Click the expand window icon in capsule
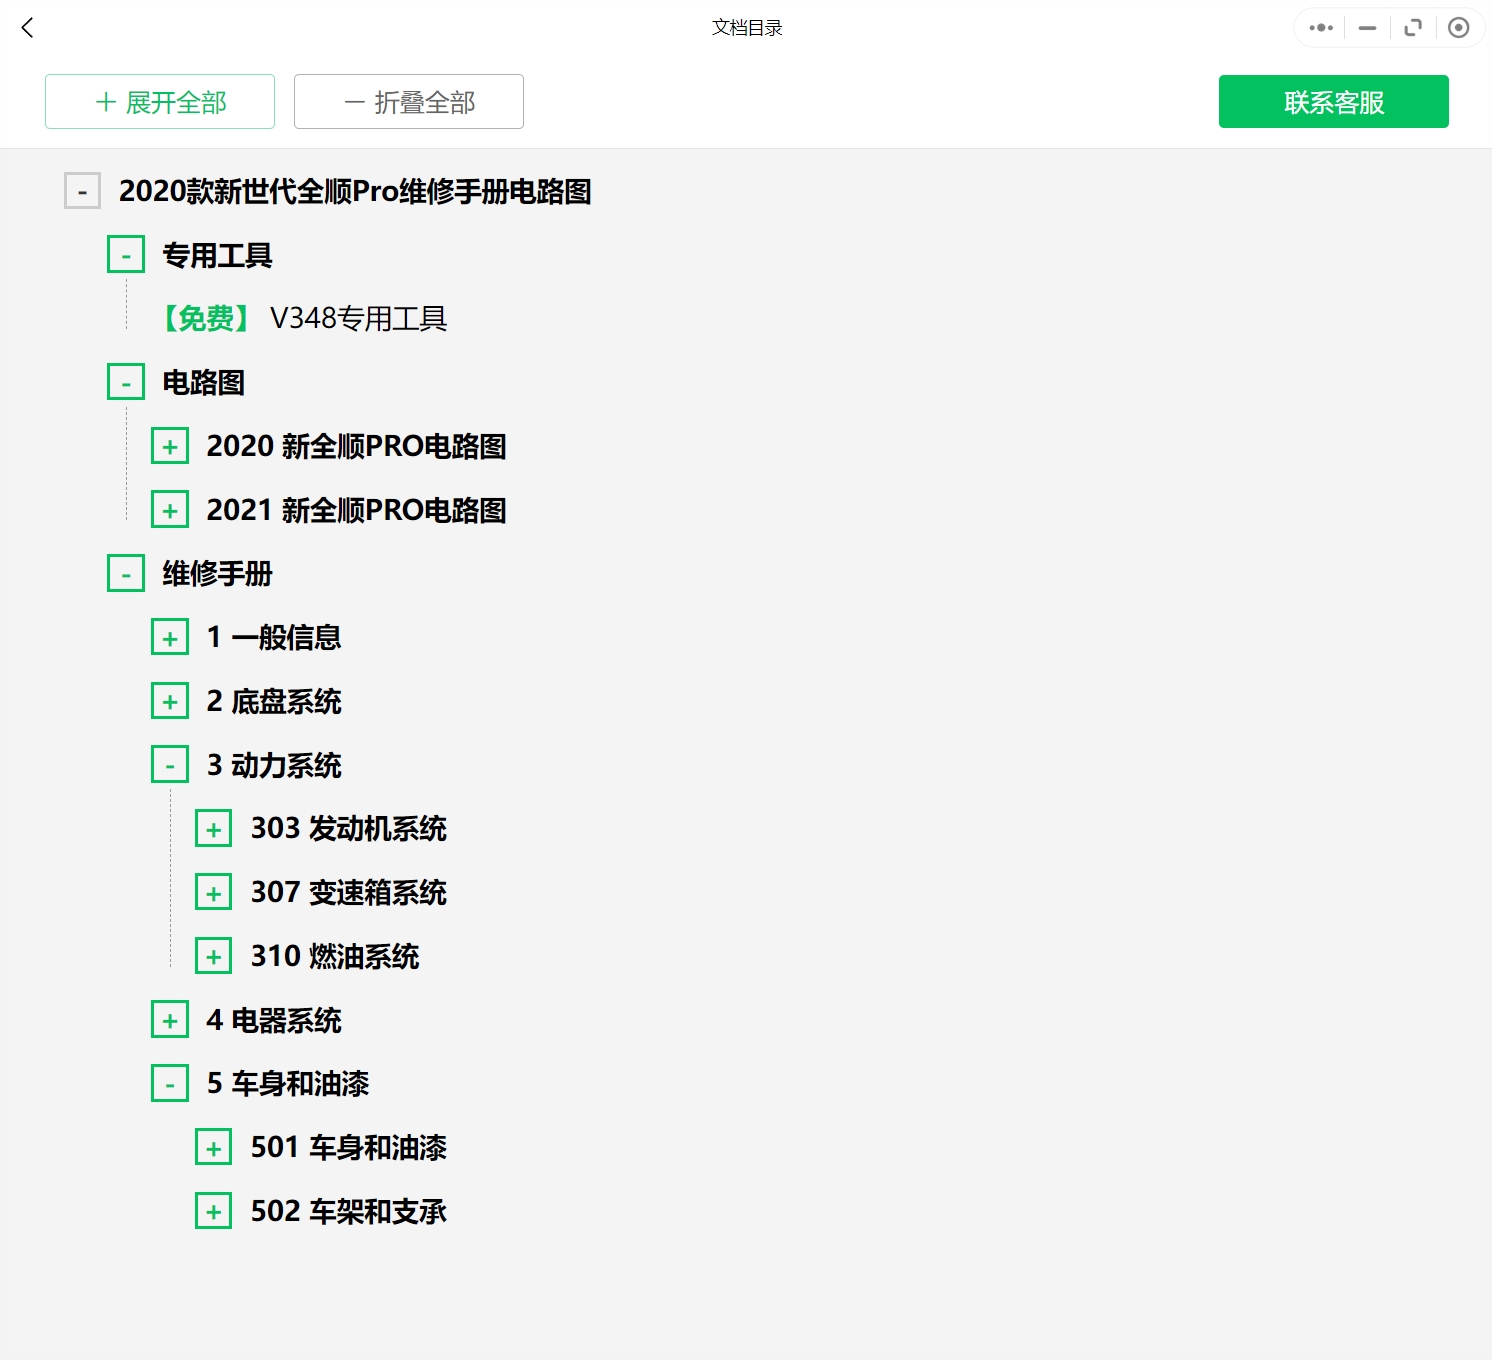 click(x=1413, y=28)
